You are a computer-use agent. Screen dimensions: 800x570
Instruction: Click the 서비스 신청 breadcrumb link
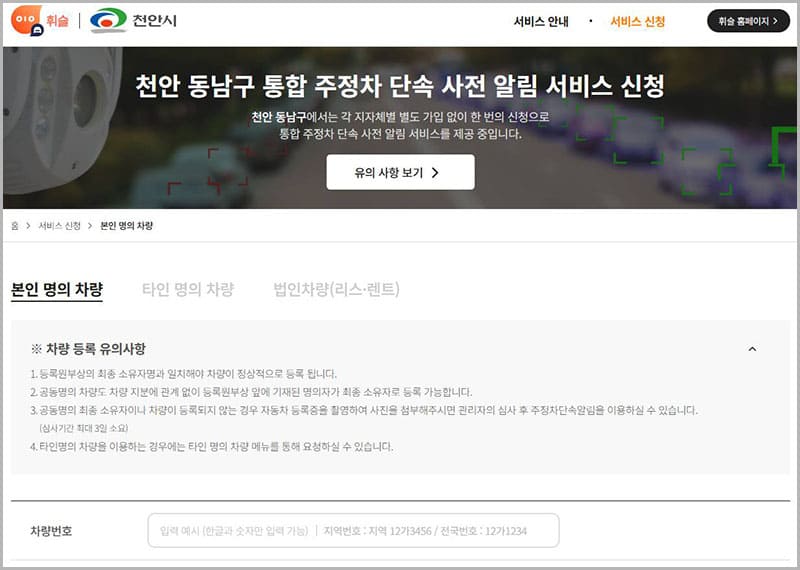[60, 226]
